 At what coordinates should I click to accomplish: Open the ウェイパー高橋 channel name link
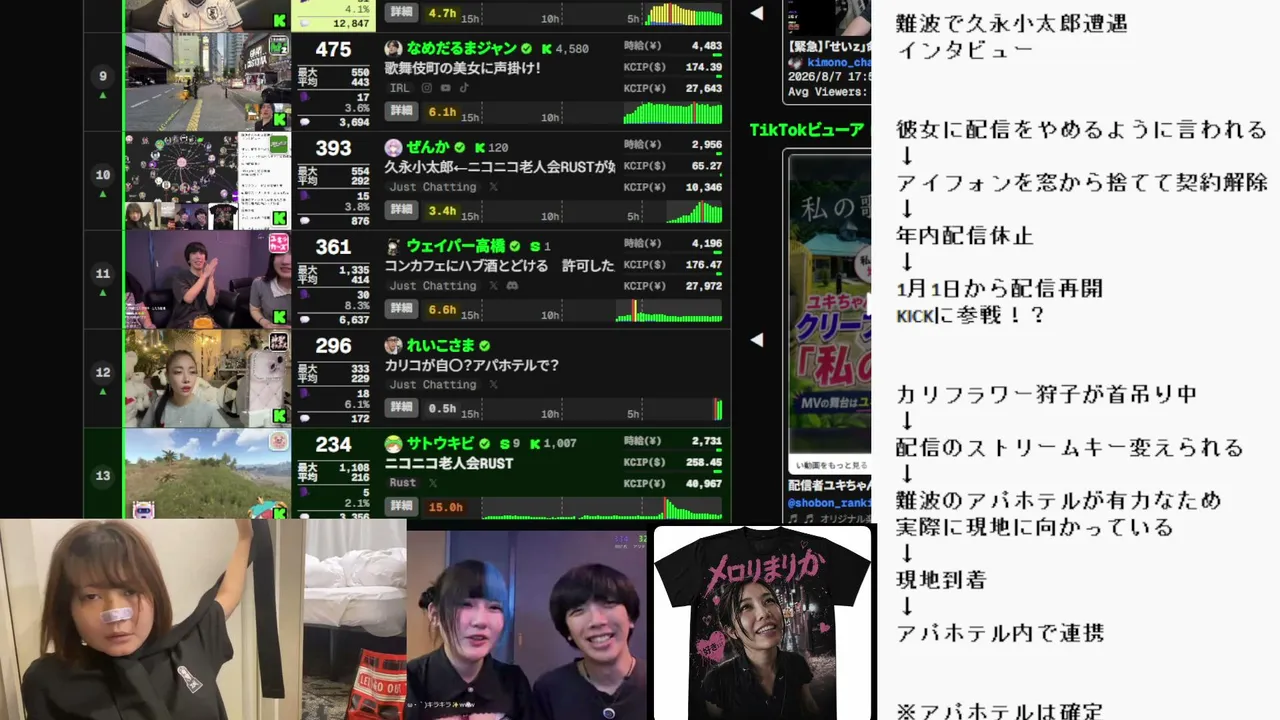455,246
